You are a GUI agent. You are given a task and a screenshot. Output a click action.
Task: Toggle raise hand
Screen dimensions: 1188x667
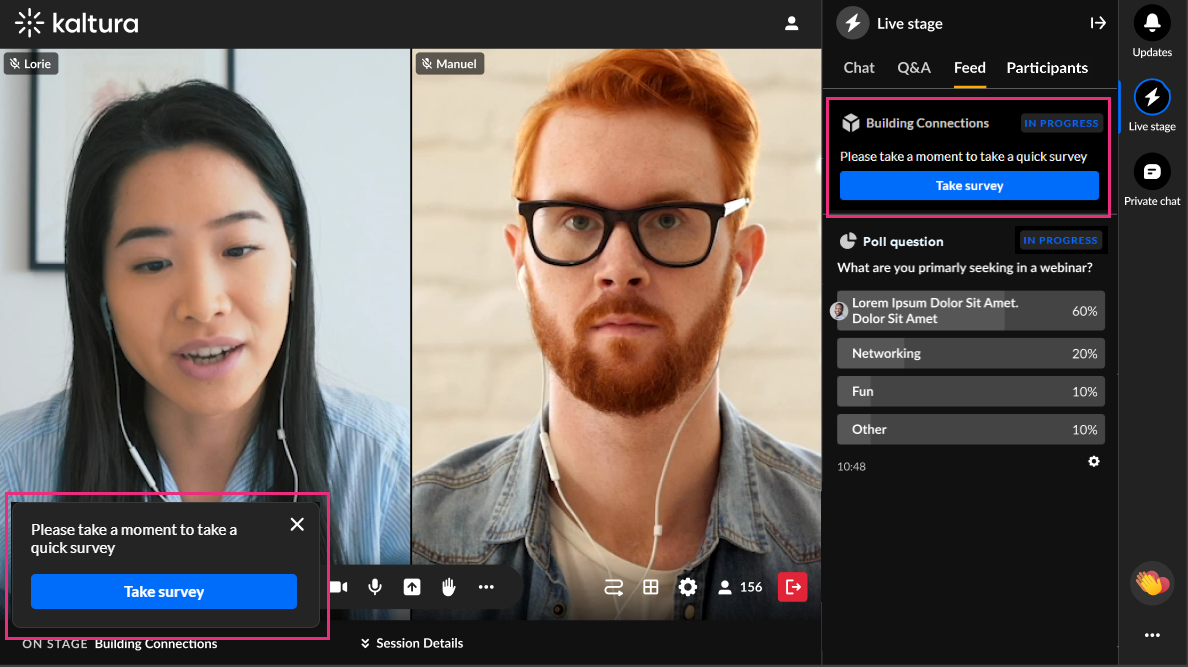[448, 587]
